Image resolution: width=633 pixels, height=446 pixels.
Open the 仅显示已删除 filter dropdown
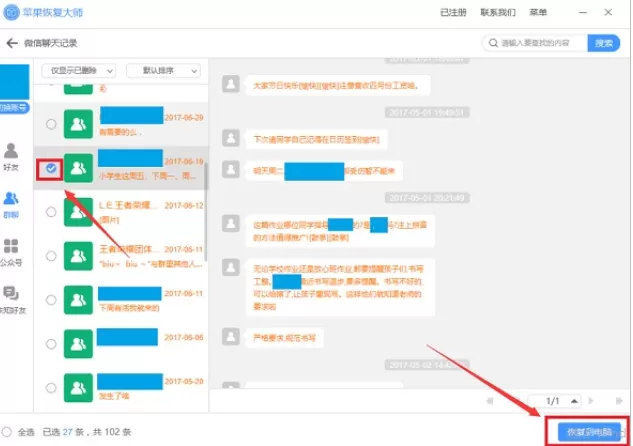tap(79, 71)
